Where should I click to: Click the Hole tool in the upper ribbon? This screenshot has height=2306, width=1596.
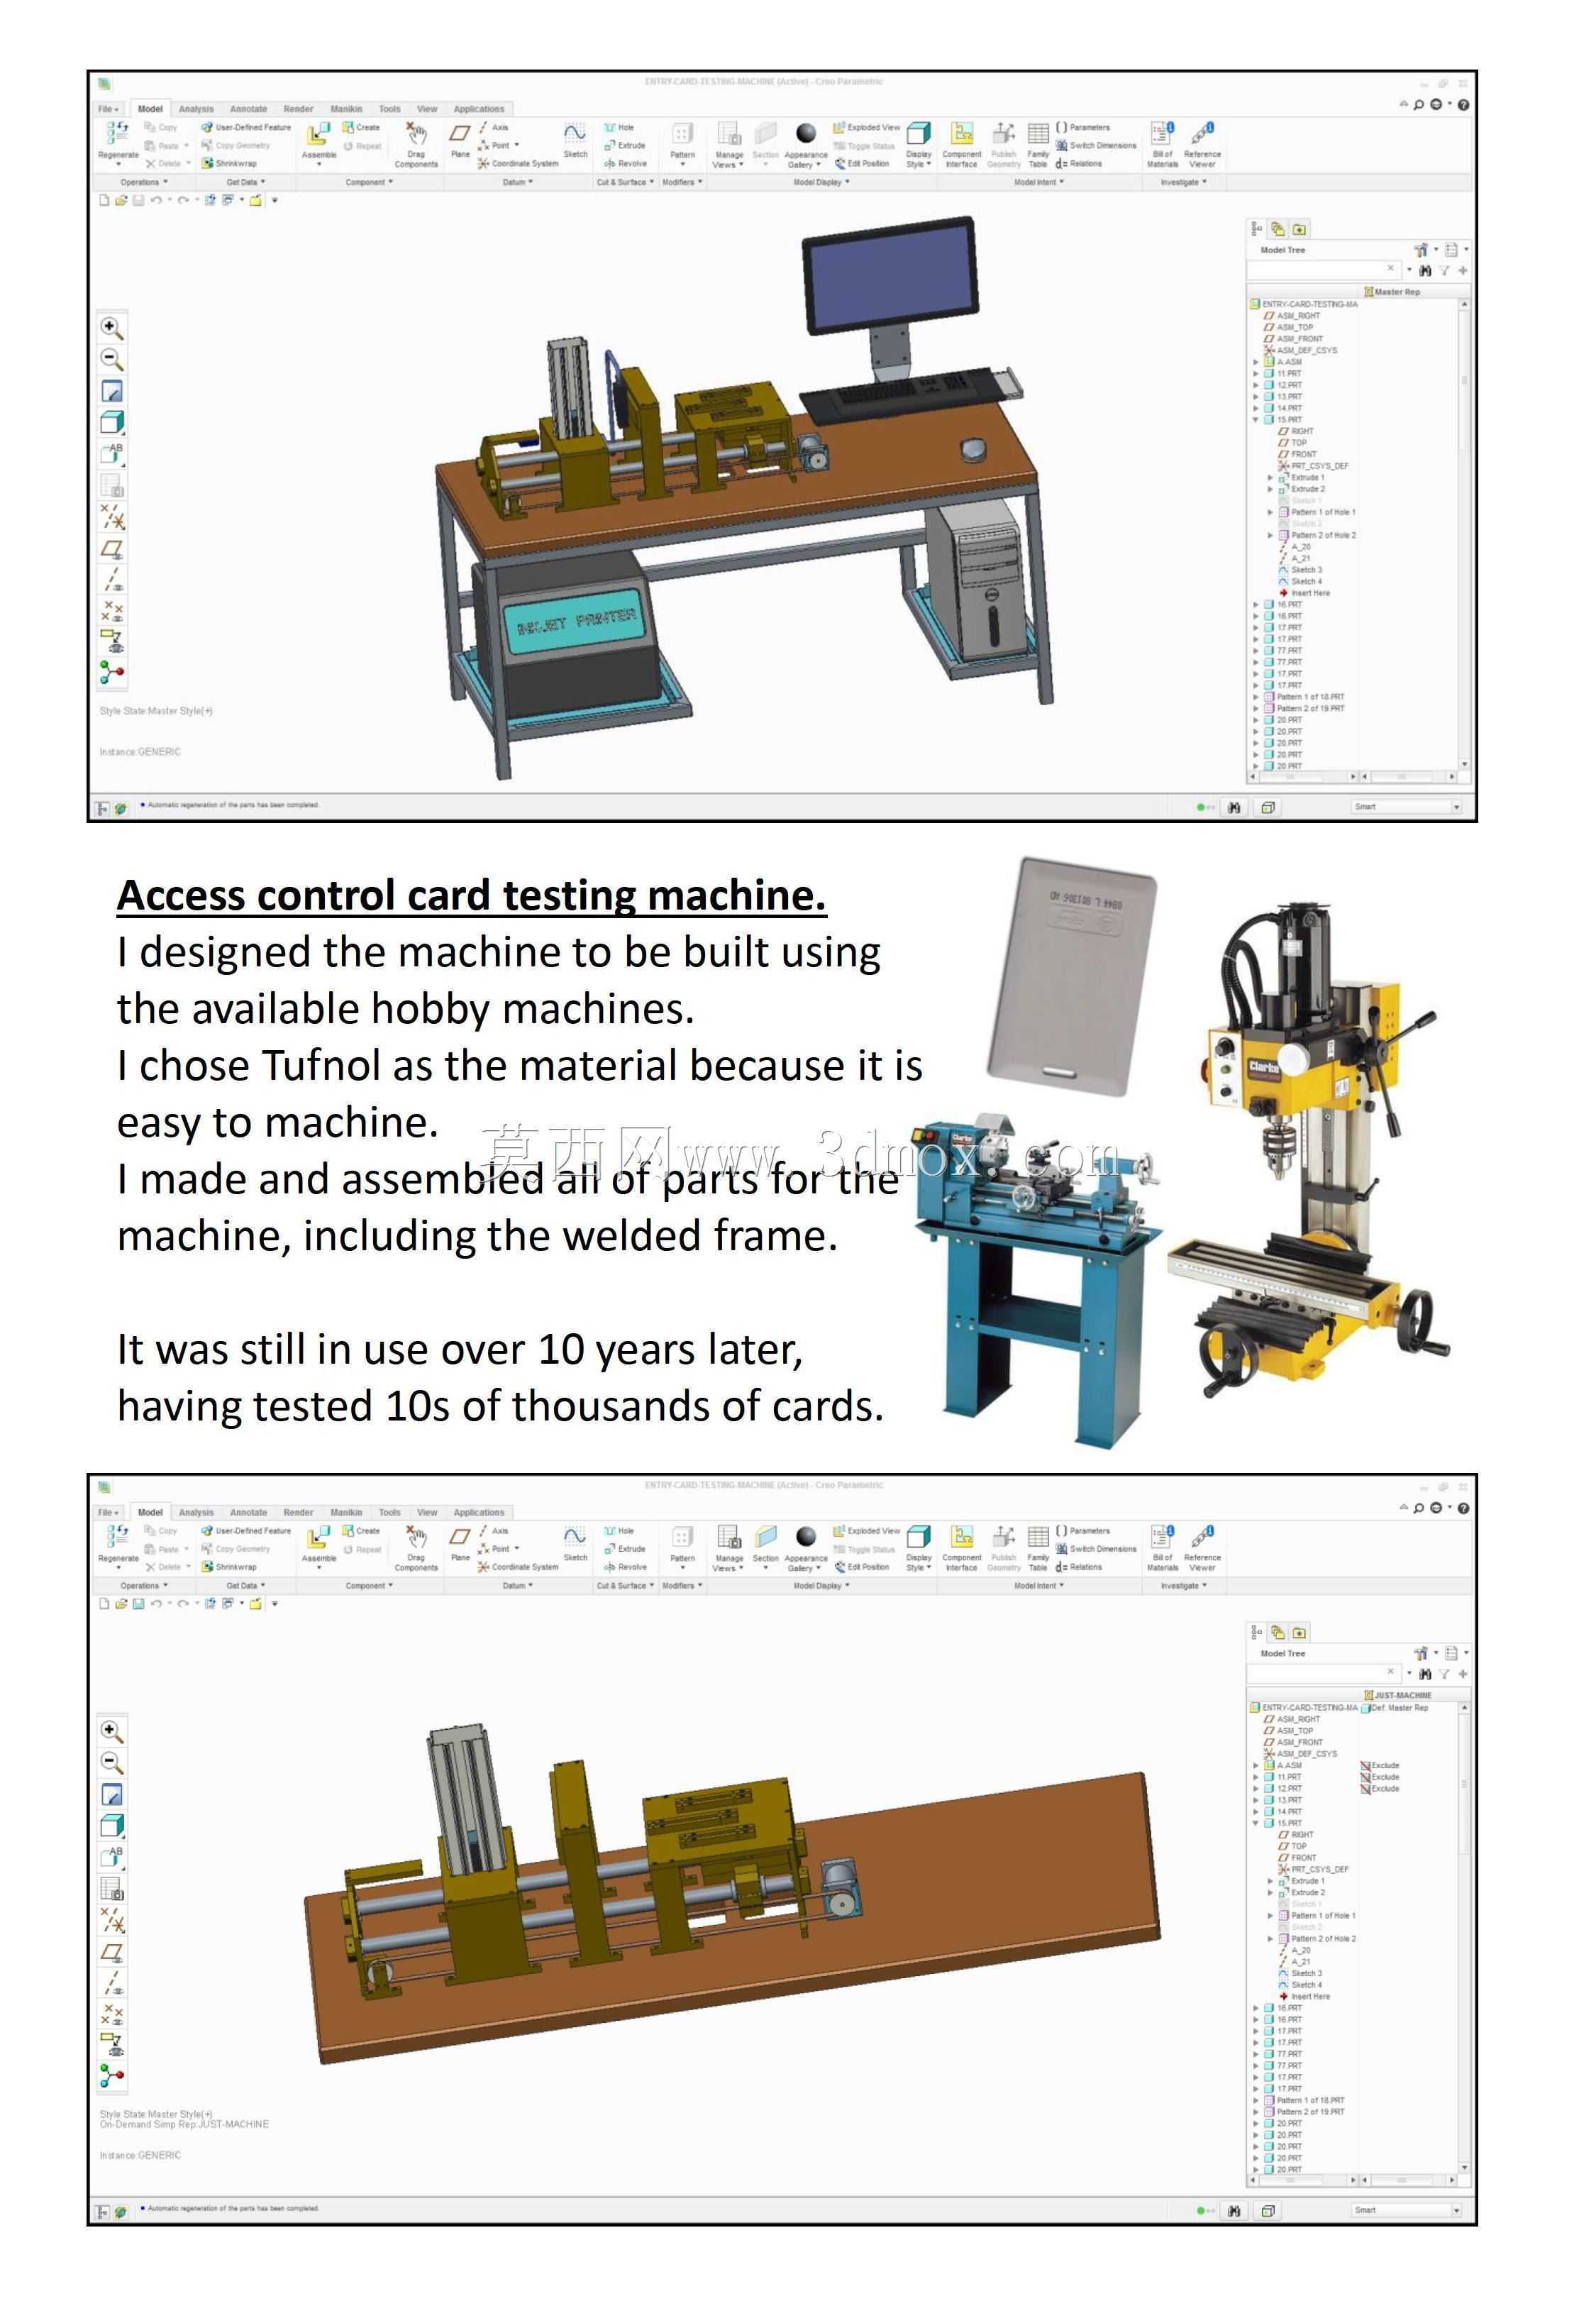(x=619, y=127)
